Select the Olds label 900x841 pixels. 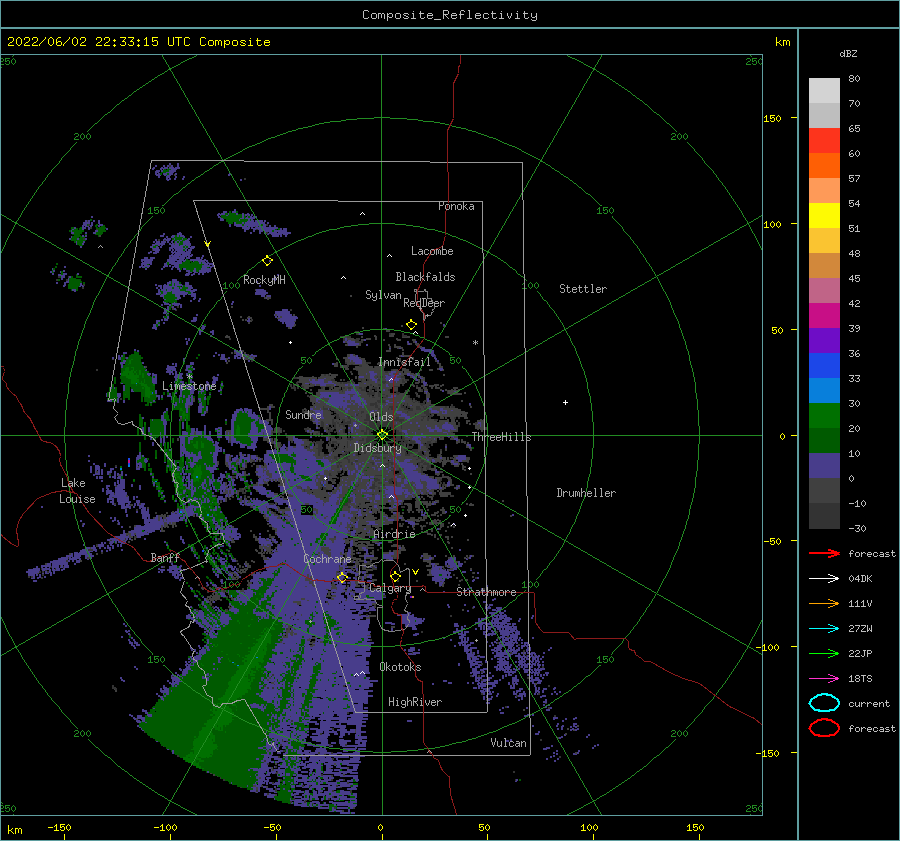pos(381,417)
